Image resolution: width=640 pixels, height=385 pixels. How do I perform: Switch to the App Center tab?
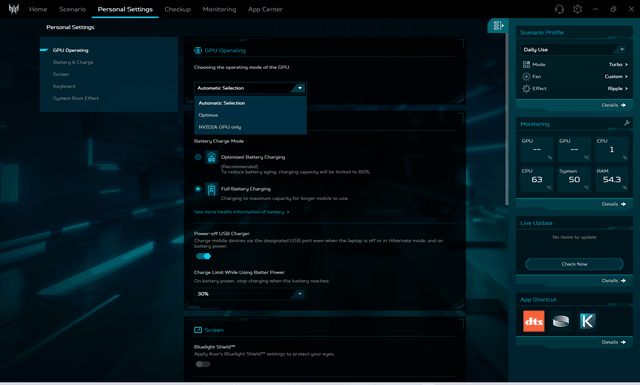(265, 9)
